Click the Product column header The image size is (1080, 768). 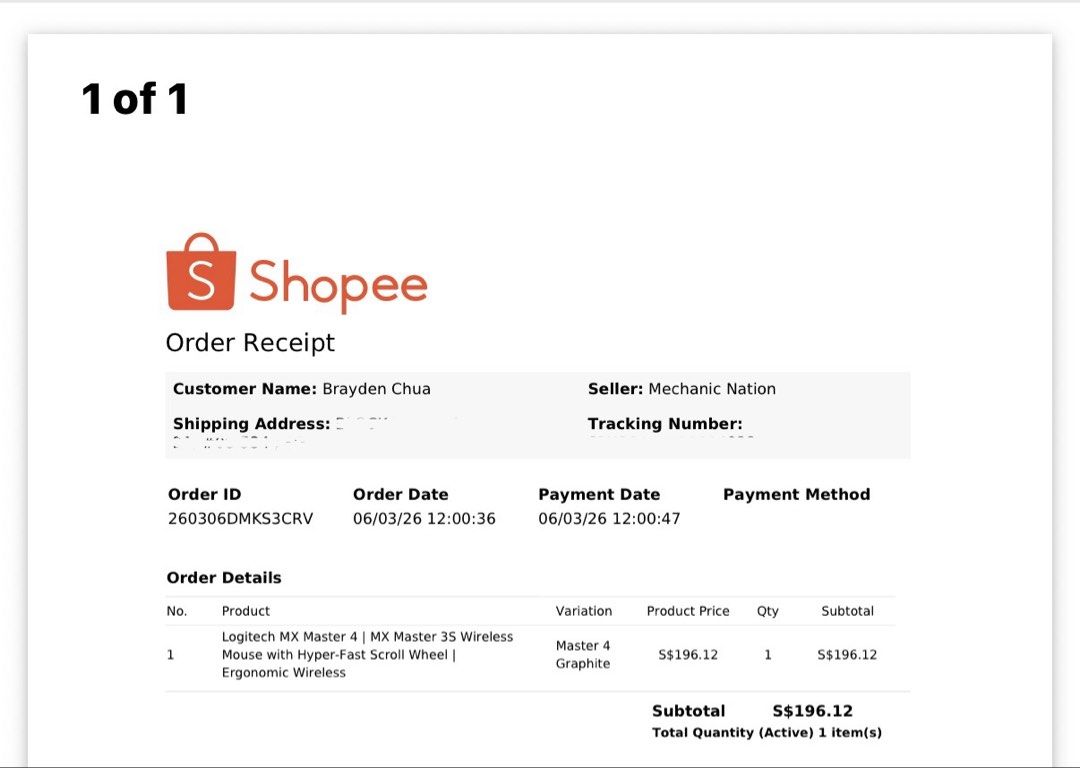246,611
